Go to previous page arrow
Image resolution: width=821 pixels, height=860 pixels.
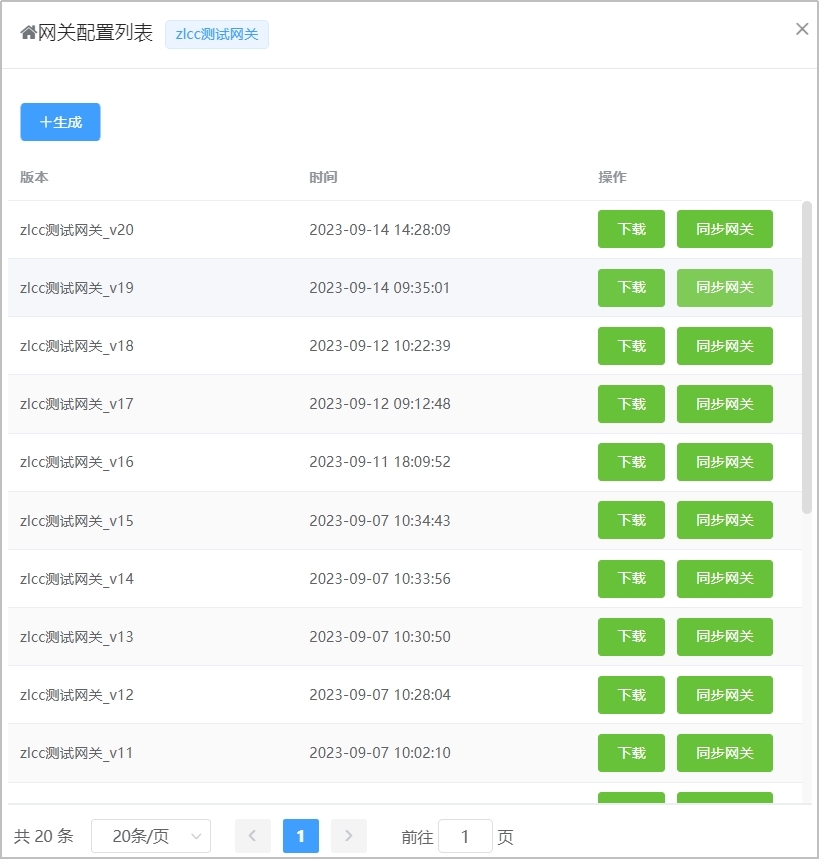click(252, 836)
